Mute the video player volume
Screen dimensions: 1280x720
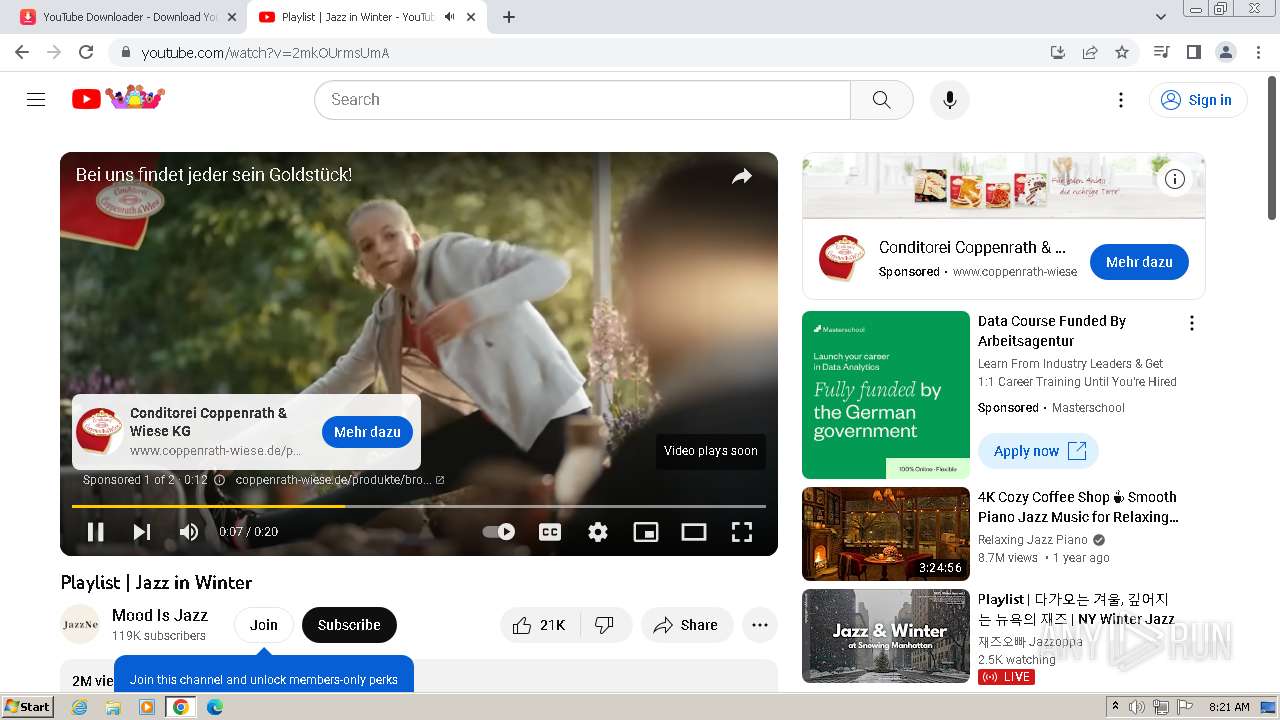189,532
